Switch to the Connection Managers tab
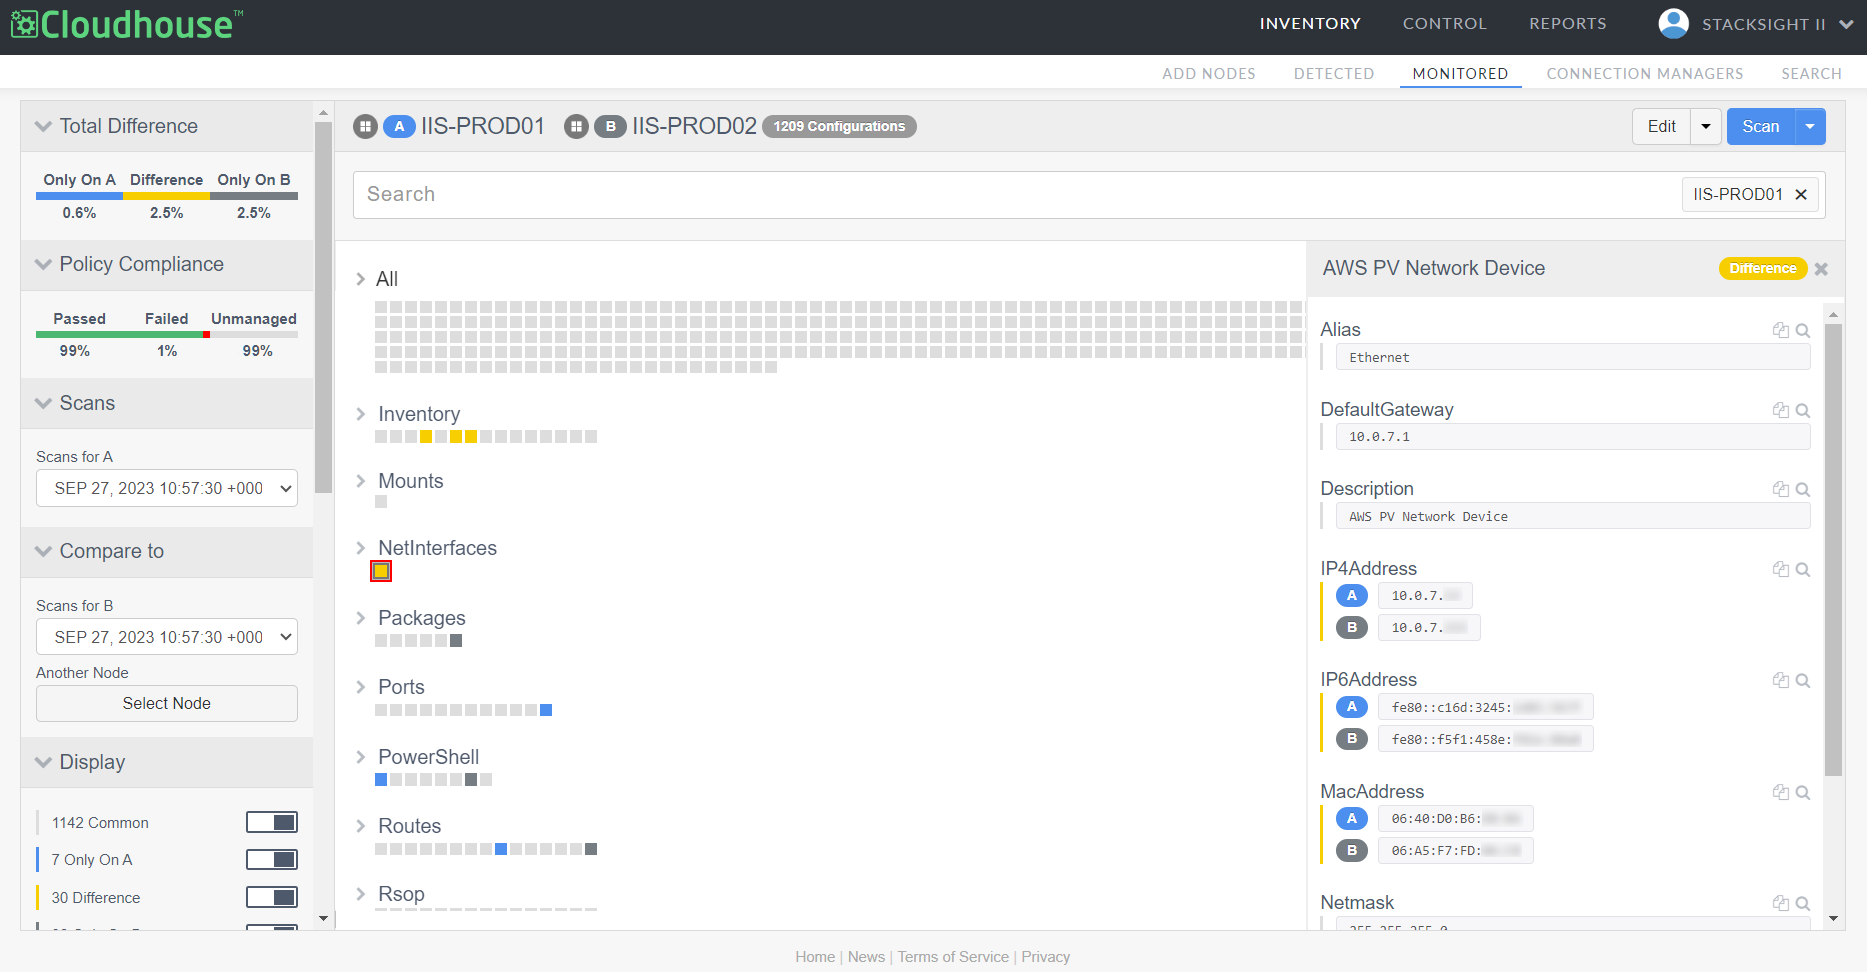 (1645, 74)
